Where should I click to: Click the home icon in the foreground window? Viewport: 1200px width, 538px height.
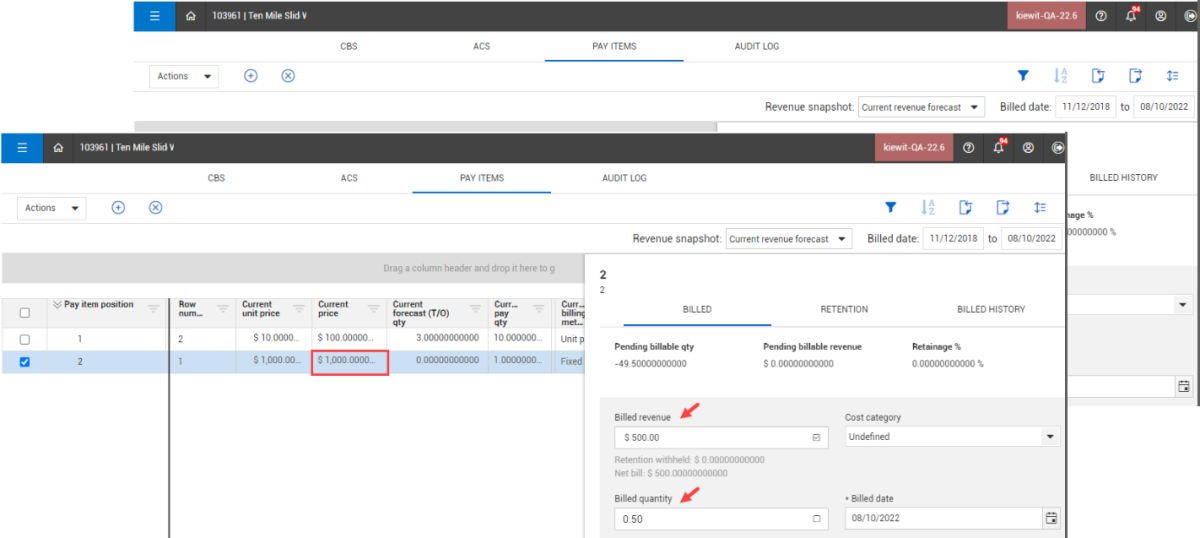(x=58, y=148)
